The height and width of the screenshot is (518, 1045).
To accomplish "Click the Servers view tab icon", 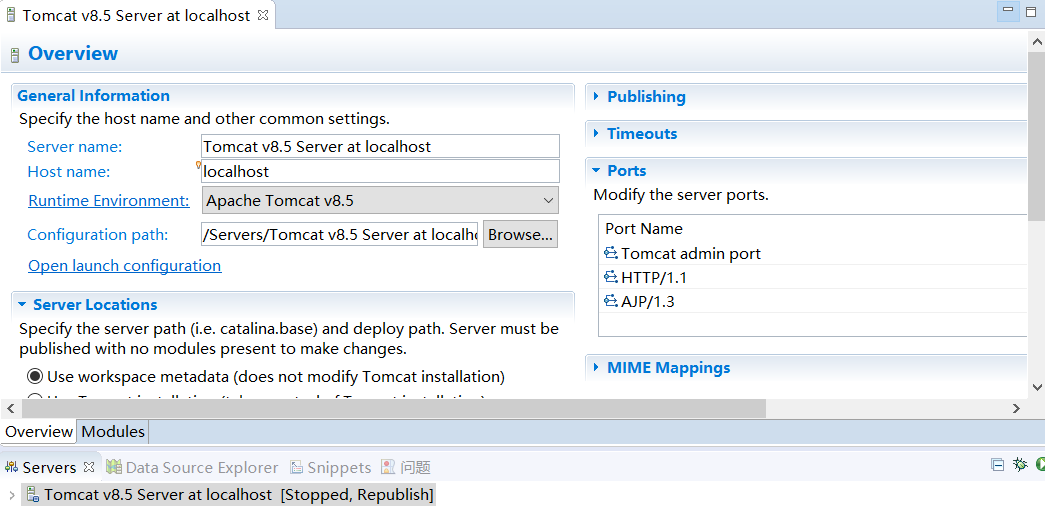I will click(x=11, y=467).
